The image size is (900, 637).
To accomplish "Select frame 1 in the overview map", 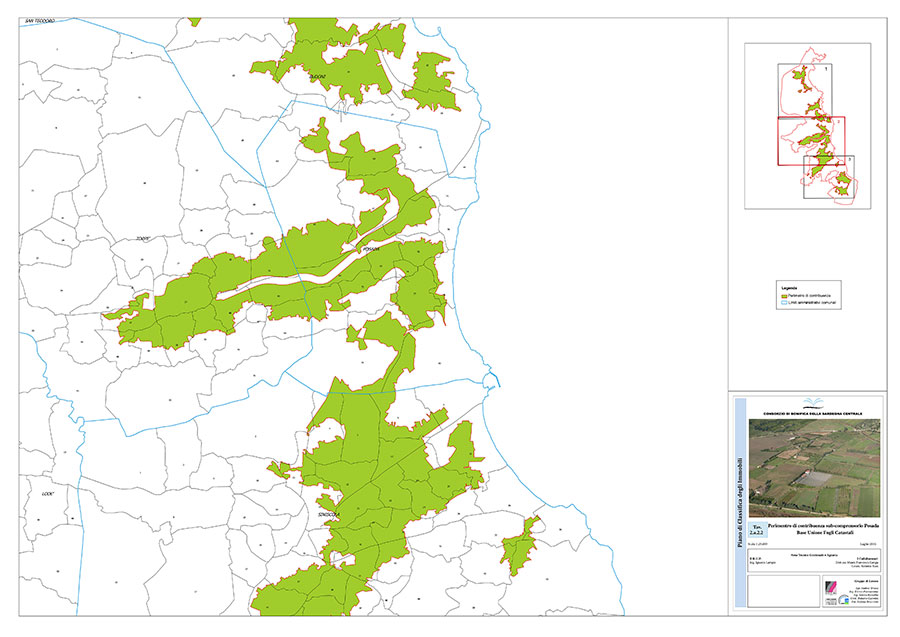I will pyautogui.click(x=804, y=90).
